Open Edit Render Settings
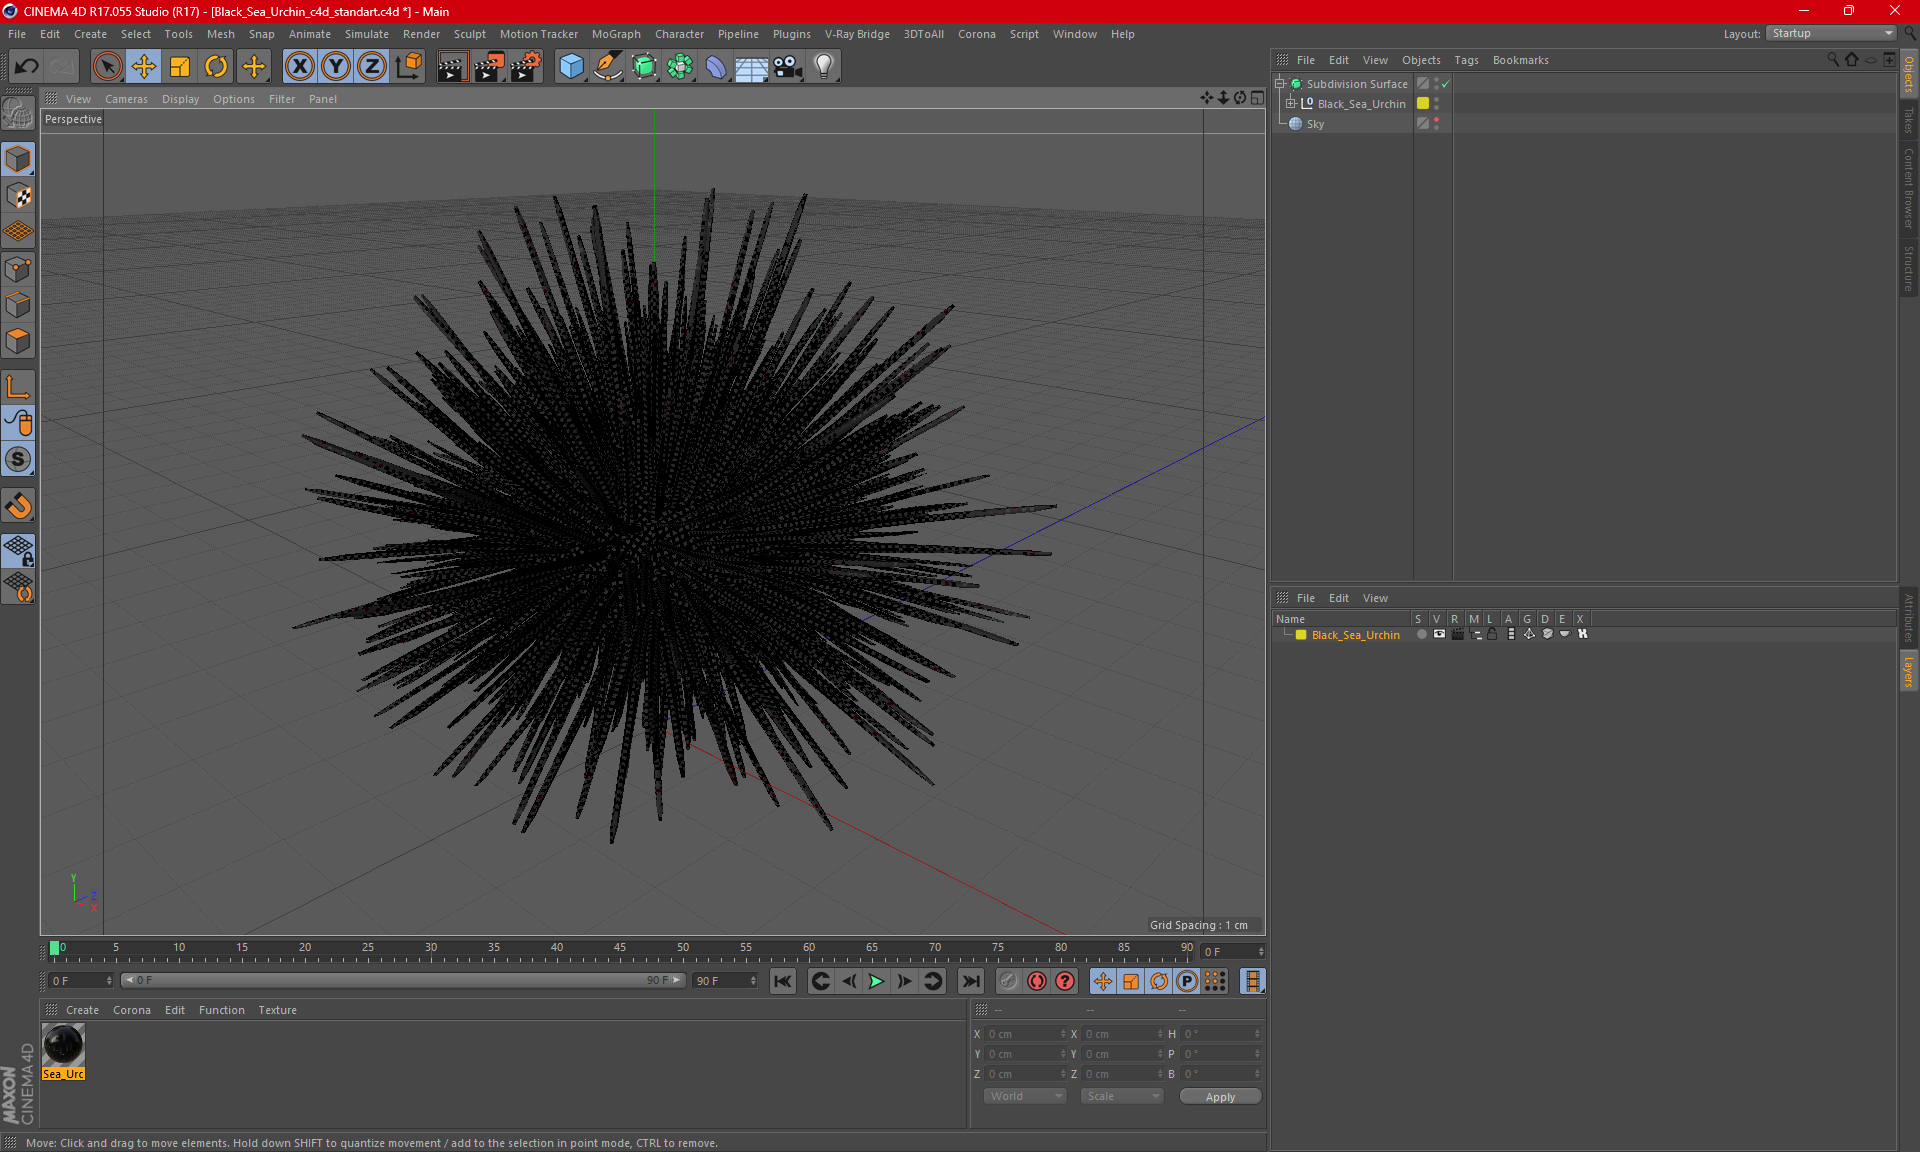This screenshot has height=1152, width=1920. click(x=526, y=67)
